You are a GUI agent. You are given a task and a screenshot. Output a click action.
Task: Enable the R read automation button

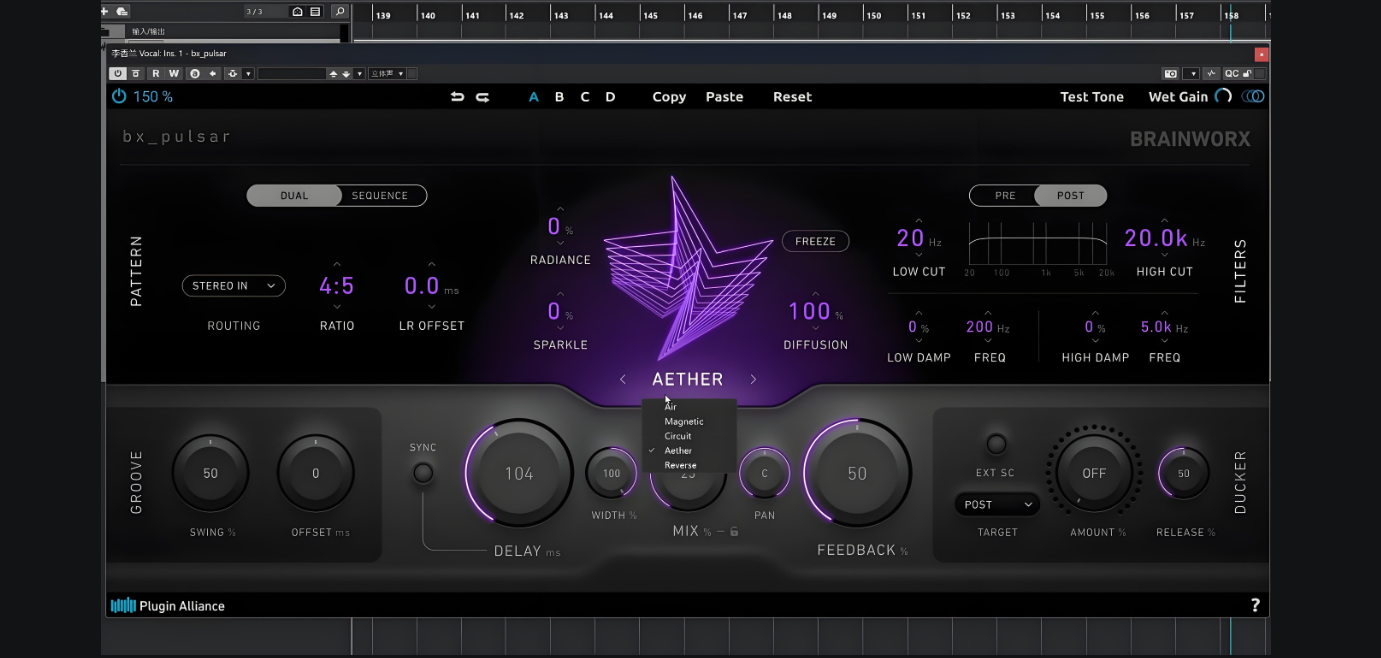pos(155,74)
